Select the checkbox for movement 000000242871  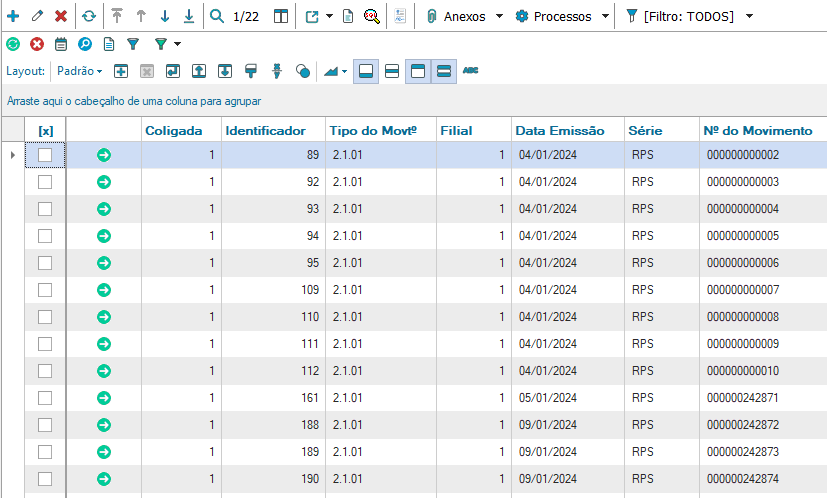45,398
